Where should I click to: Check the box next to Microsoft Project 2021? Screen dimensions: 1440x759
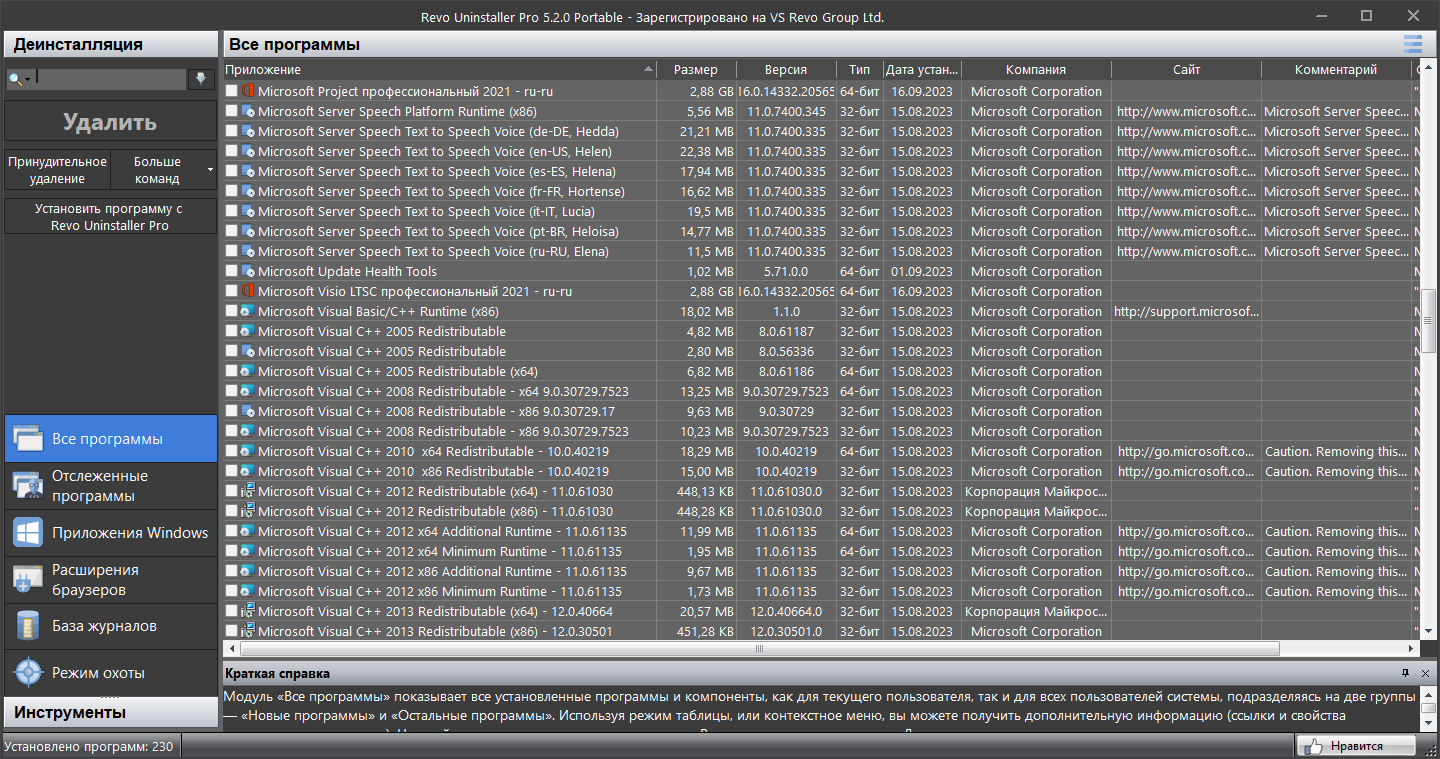click(x=232, y=91)
